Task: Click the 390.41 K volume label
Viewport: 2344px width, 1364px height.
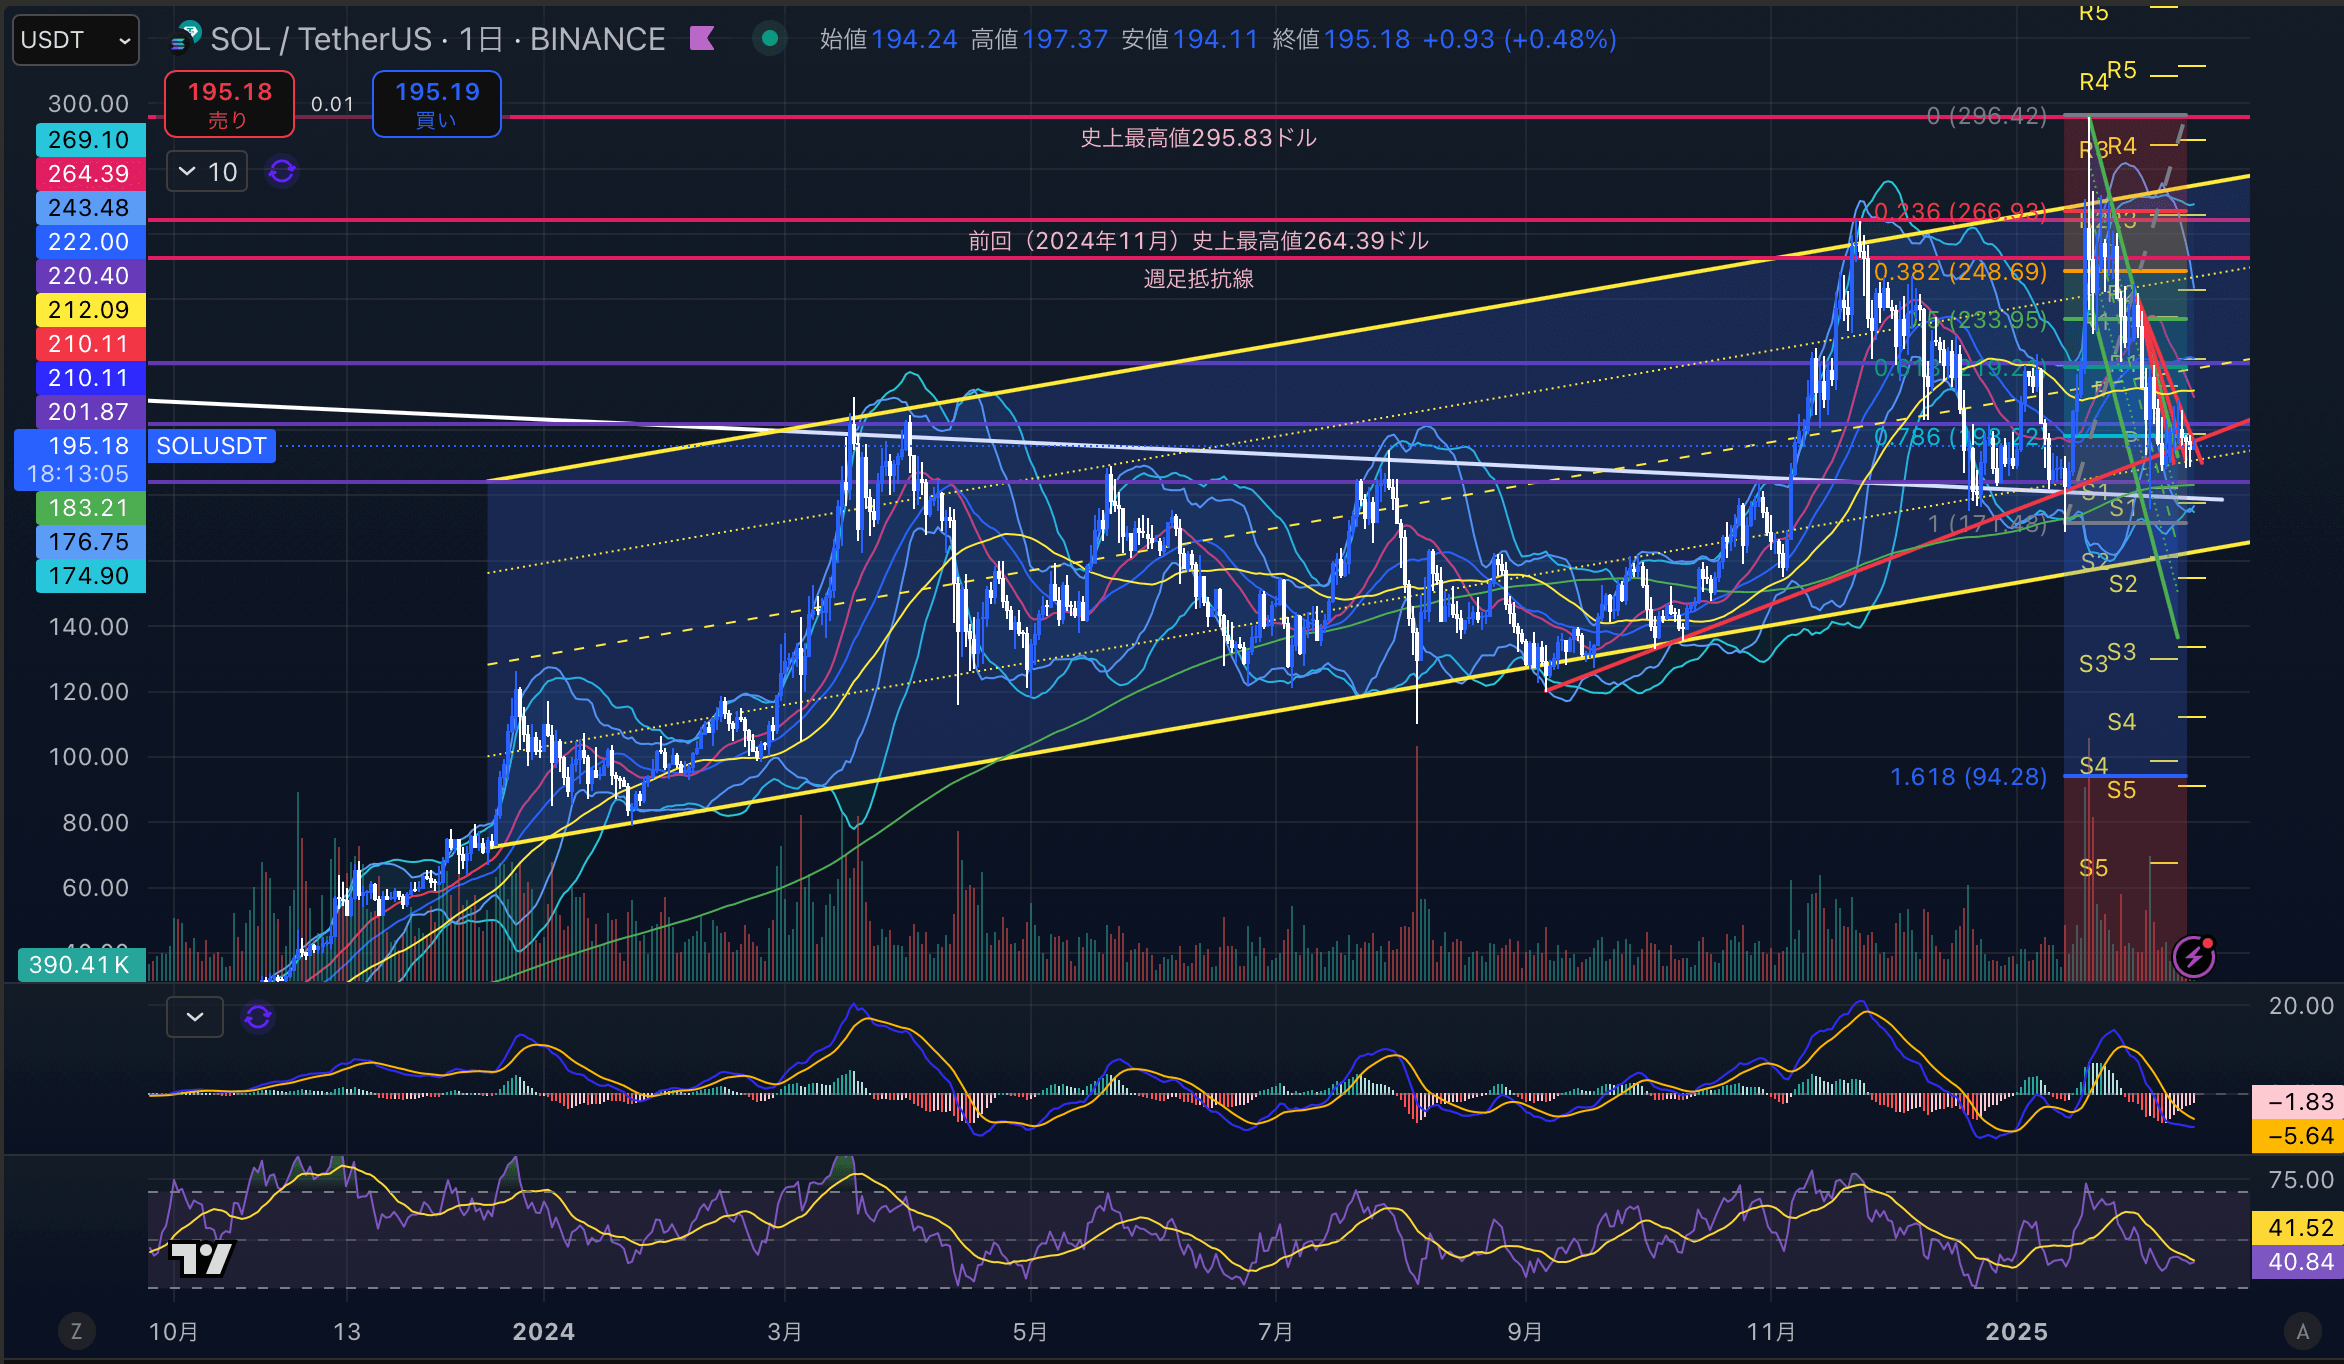Action: click(x=80, y=965)
